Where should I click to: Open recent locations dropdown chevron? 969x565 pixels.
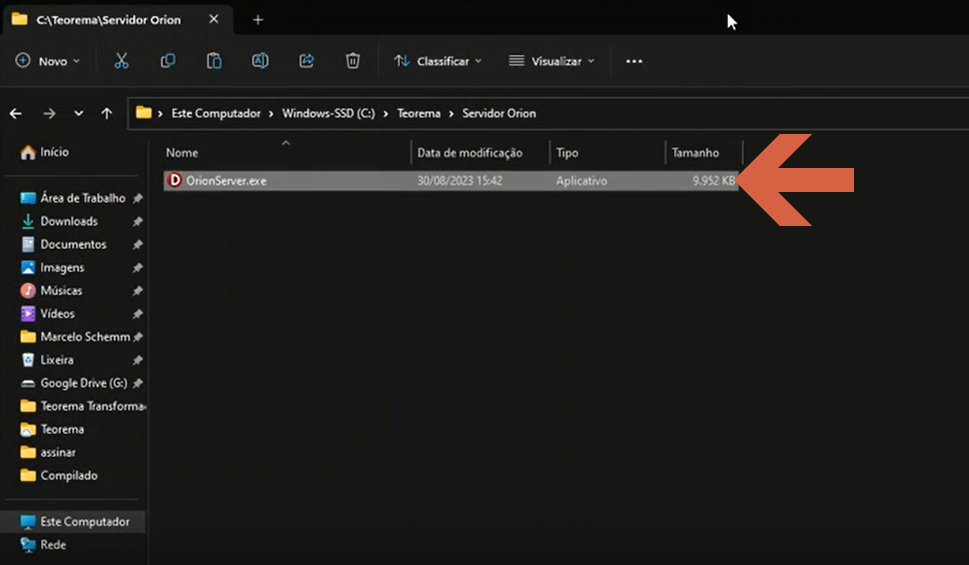point(78,114)
